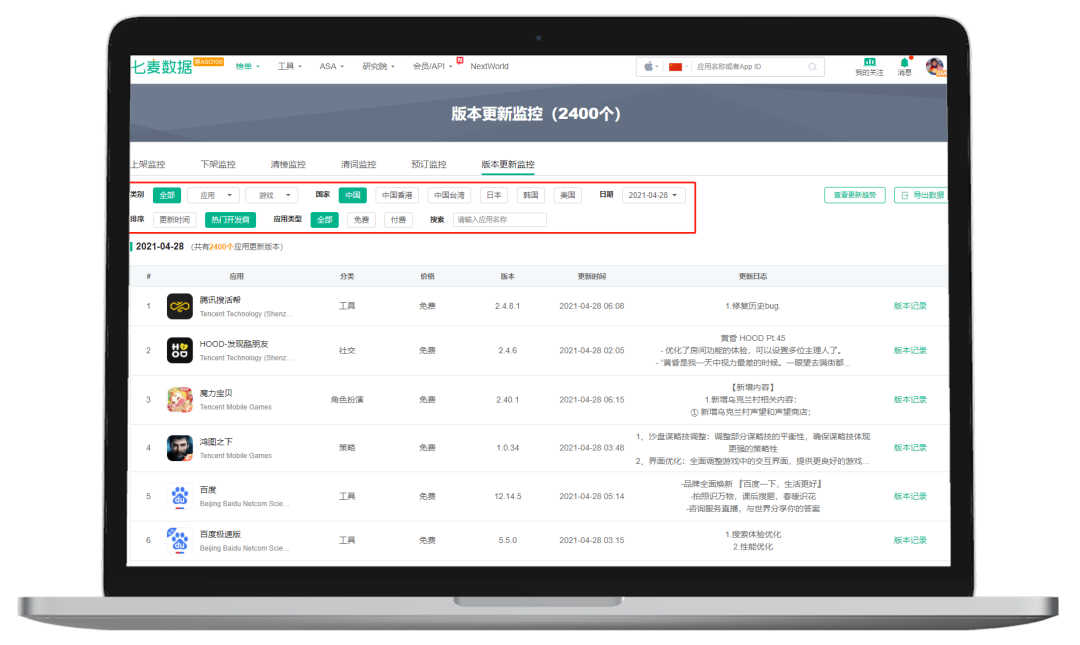Go to the 七麦数据 logo home
This screenshot has height=645, width=1080.
(162, 67)
